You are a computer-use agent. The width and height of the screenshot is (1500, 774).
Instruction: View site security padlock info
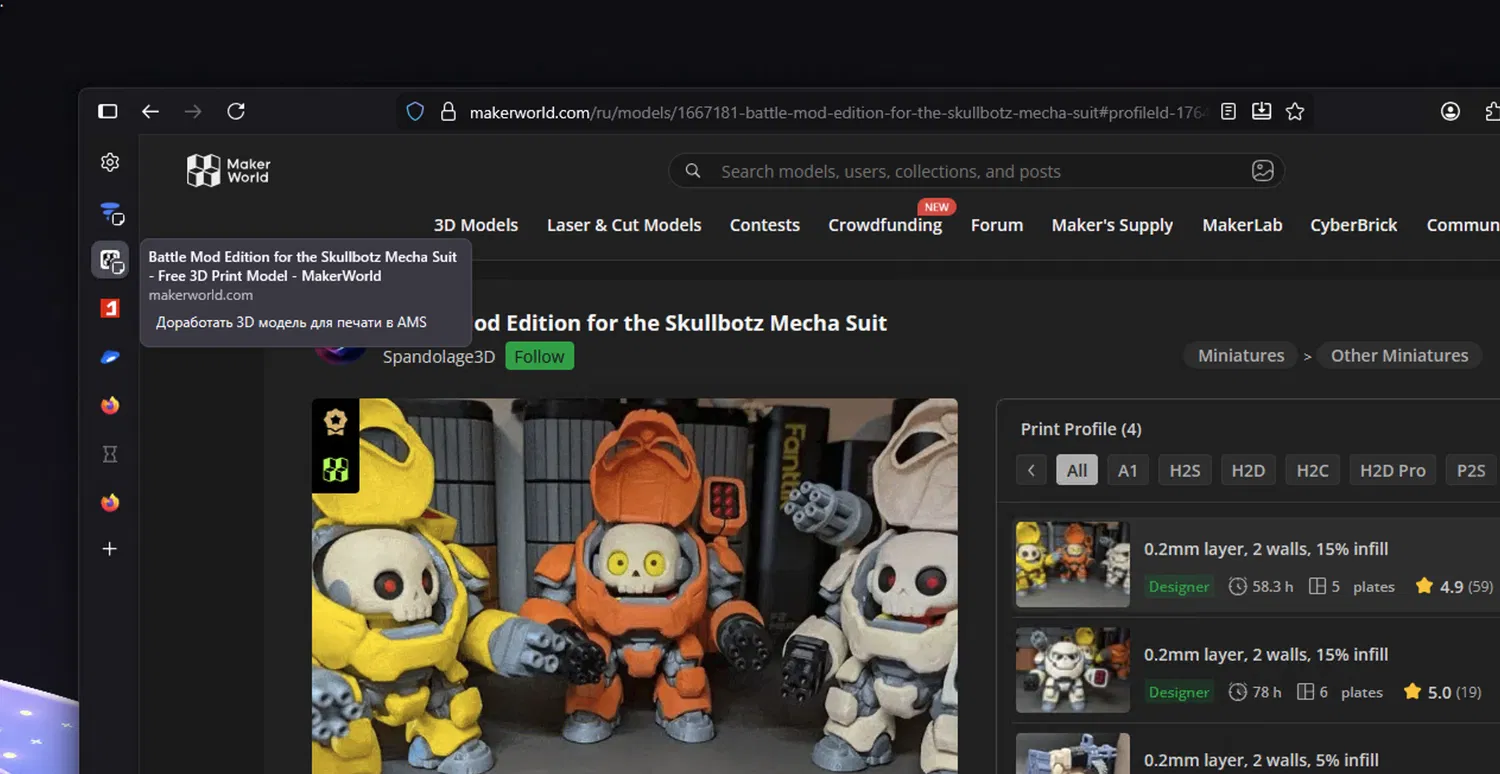pos(448,112)
